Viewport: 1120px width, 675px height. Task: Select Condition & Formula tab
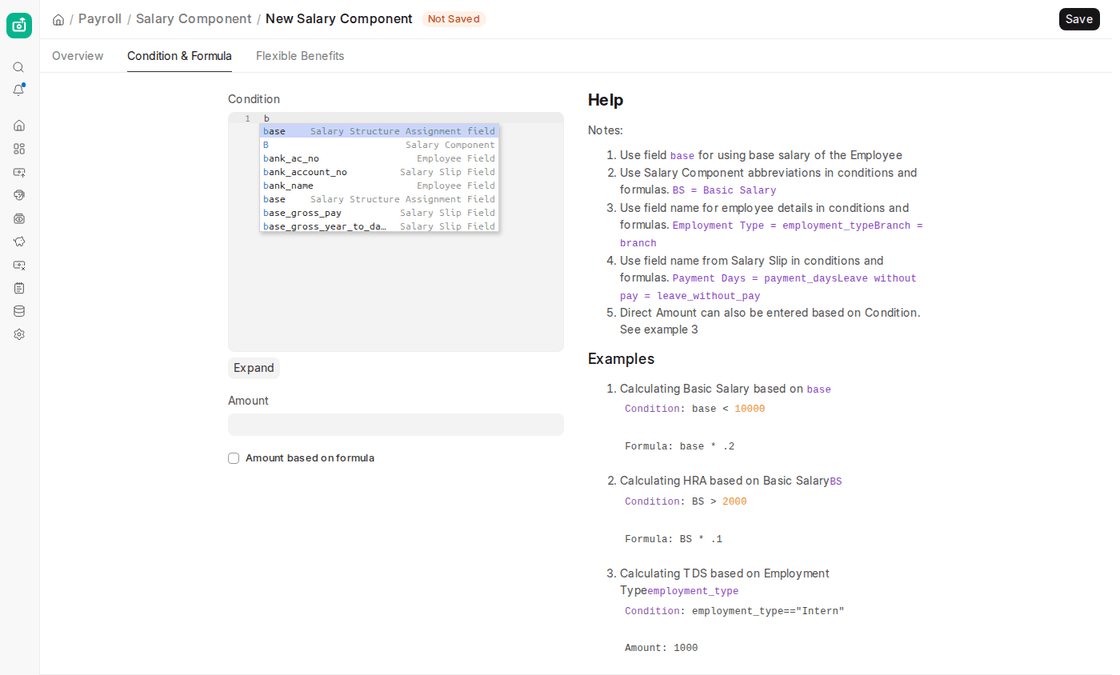click(179, 56)
